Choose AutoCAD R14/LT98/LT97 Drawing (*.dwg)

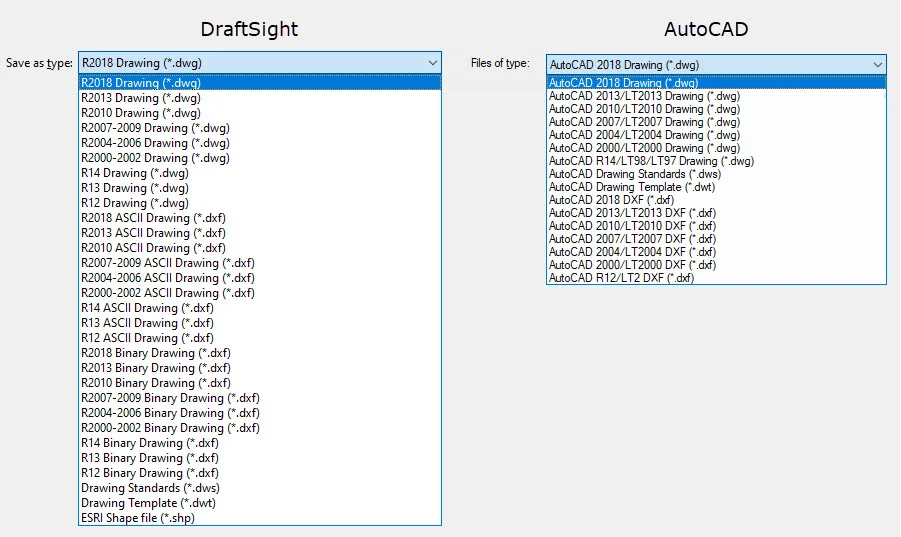point(651,161)
